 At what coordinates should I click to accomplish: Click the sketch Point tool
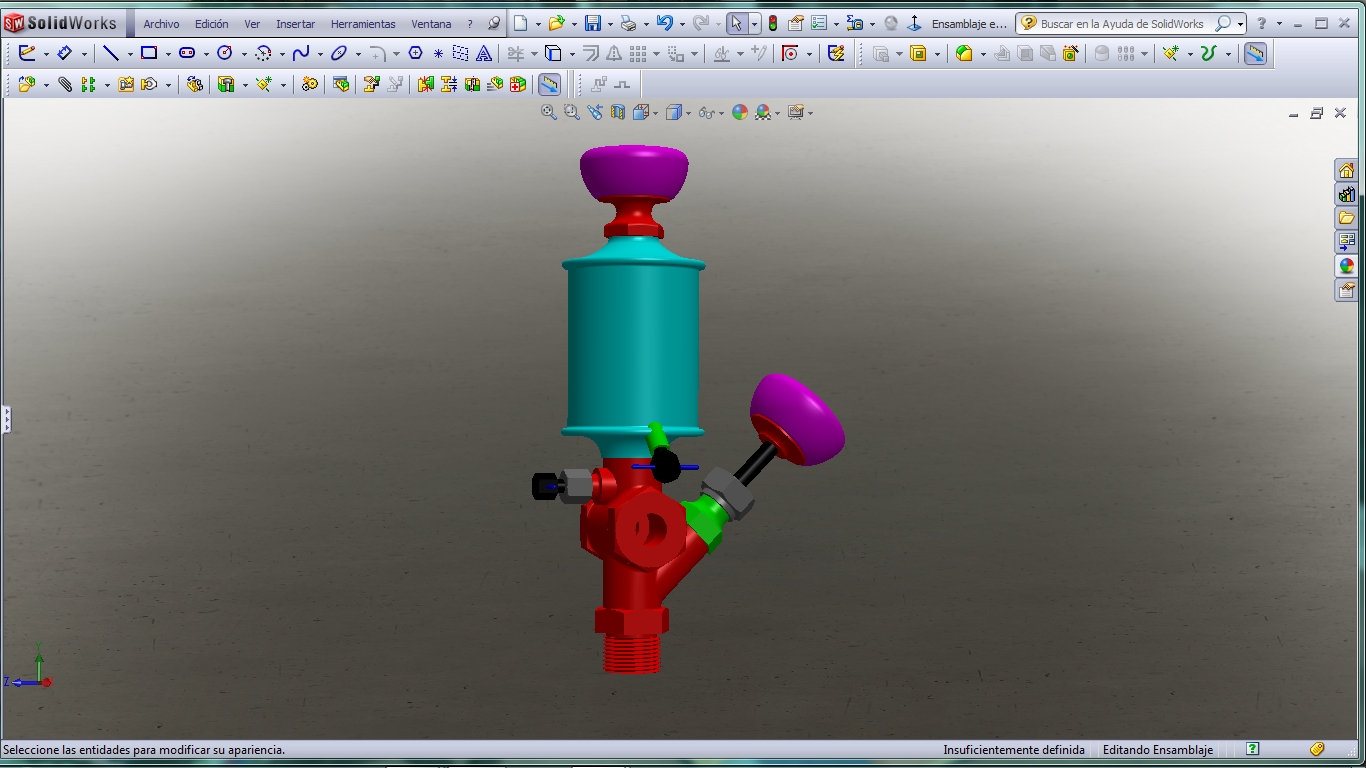pos(438,54)
